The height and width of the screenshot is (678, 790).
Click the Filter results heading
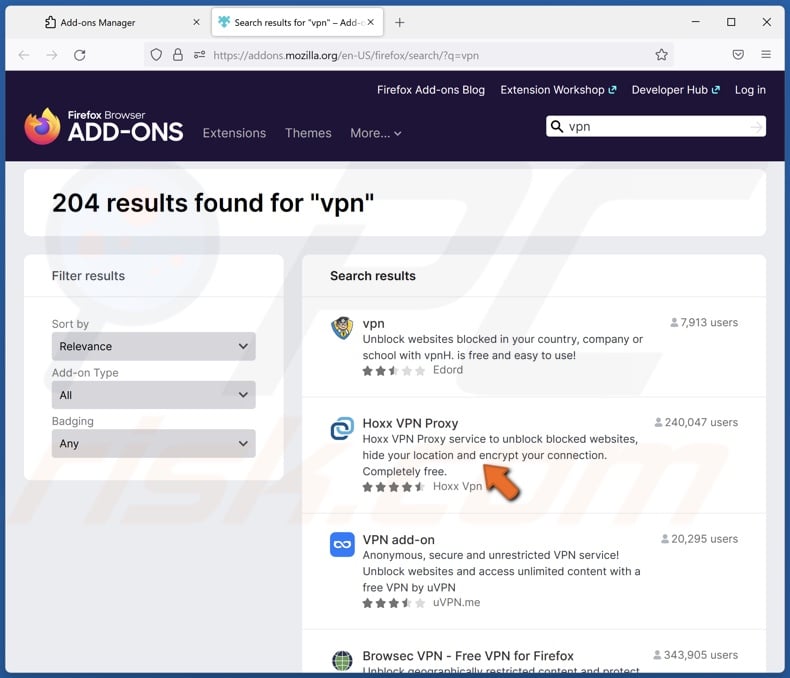[88, 276]
